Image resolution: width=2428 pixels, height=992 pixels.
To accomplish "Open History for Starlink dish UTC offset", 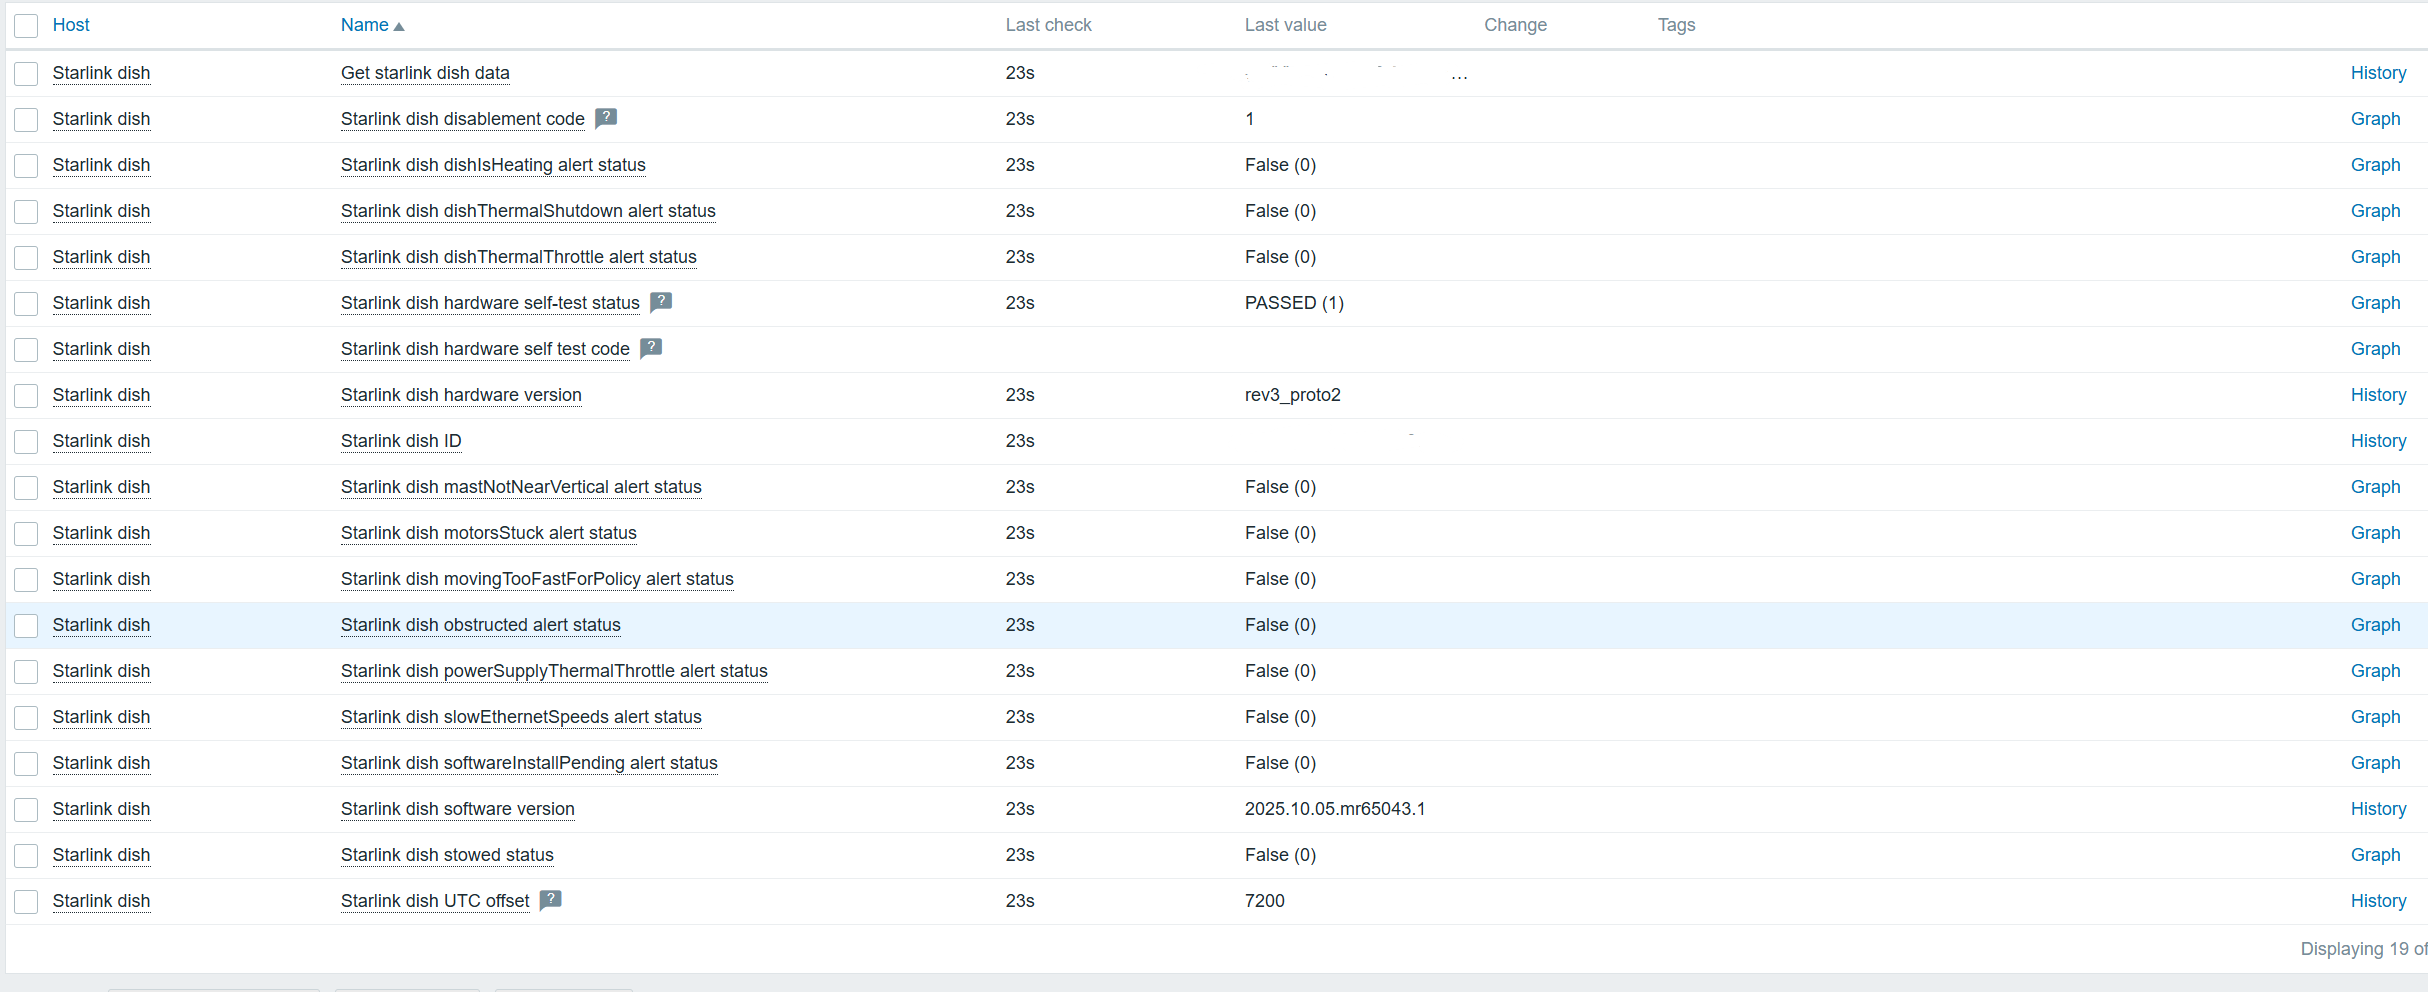I will click(x=2378, y=901).
